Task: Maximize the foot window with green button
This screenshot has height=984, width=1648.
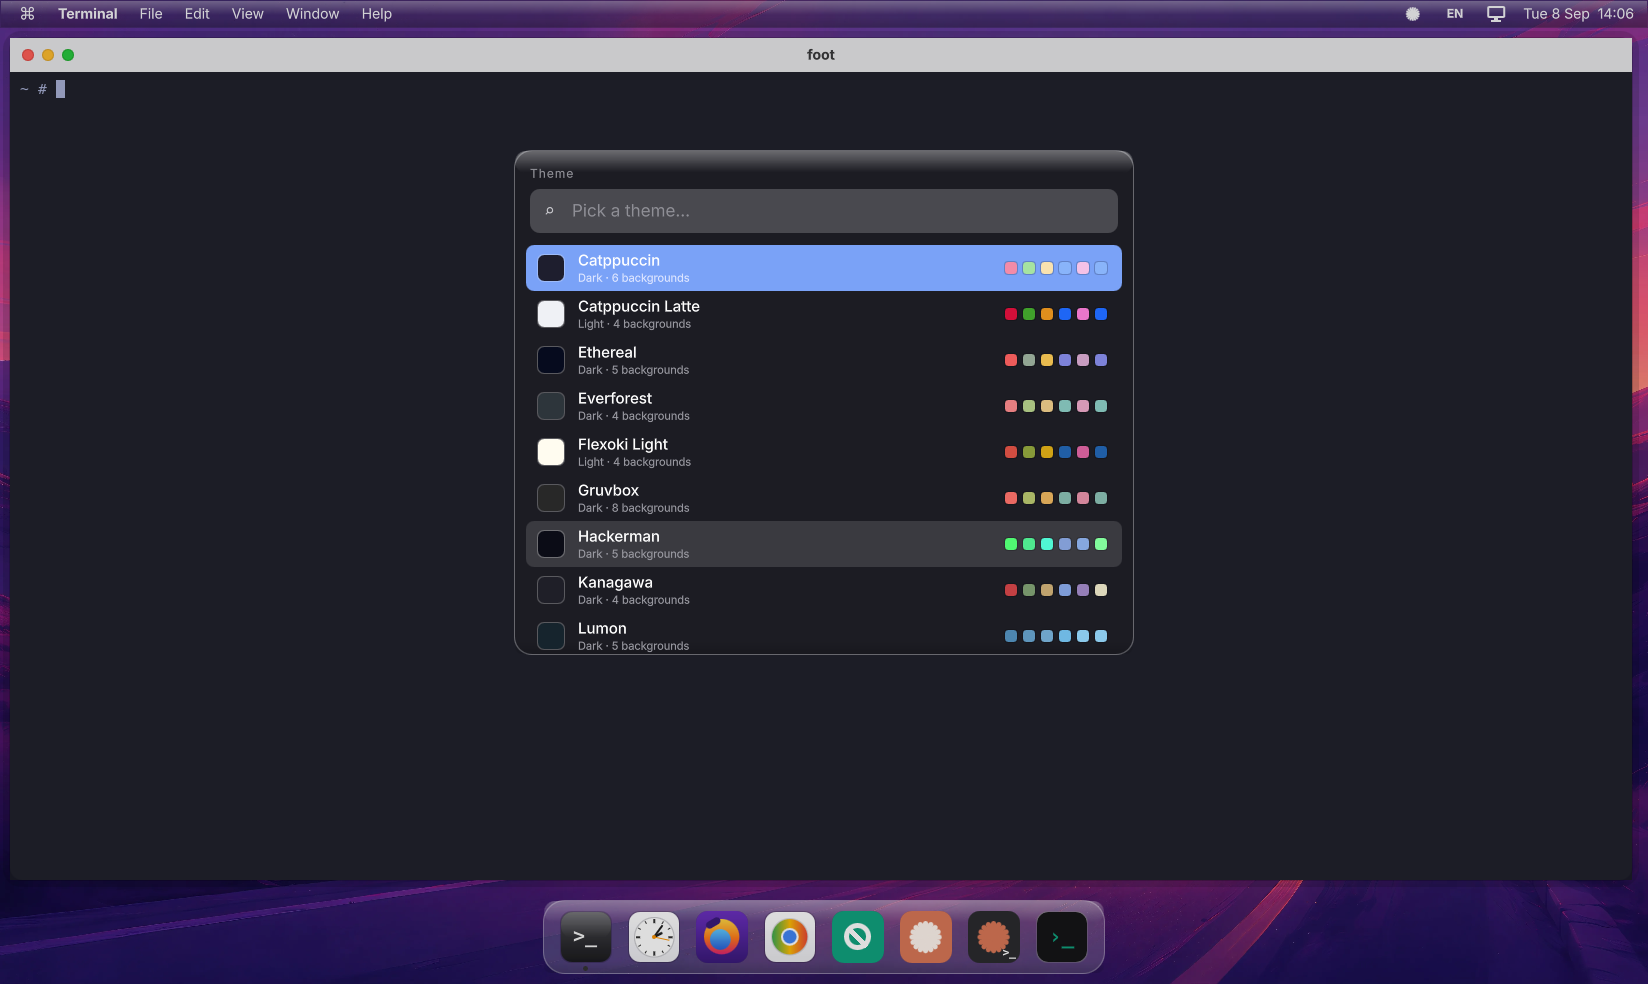Action: point(68,55)
